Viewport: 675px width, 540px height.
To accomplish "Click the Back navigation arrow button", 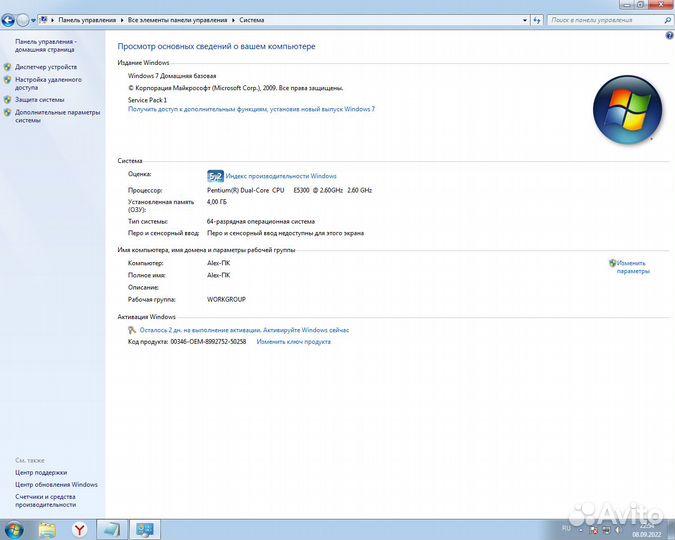I will (x=8, y=19).
